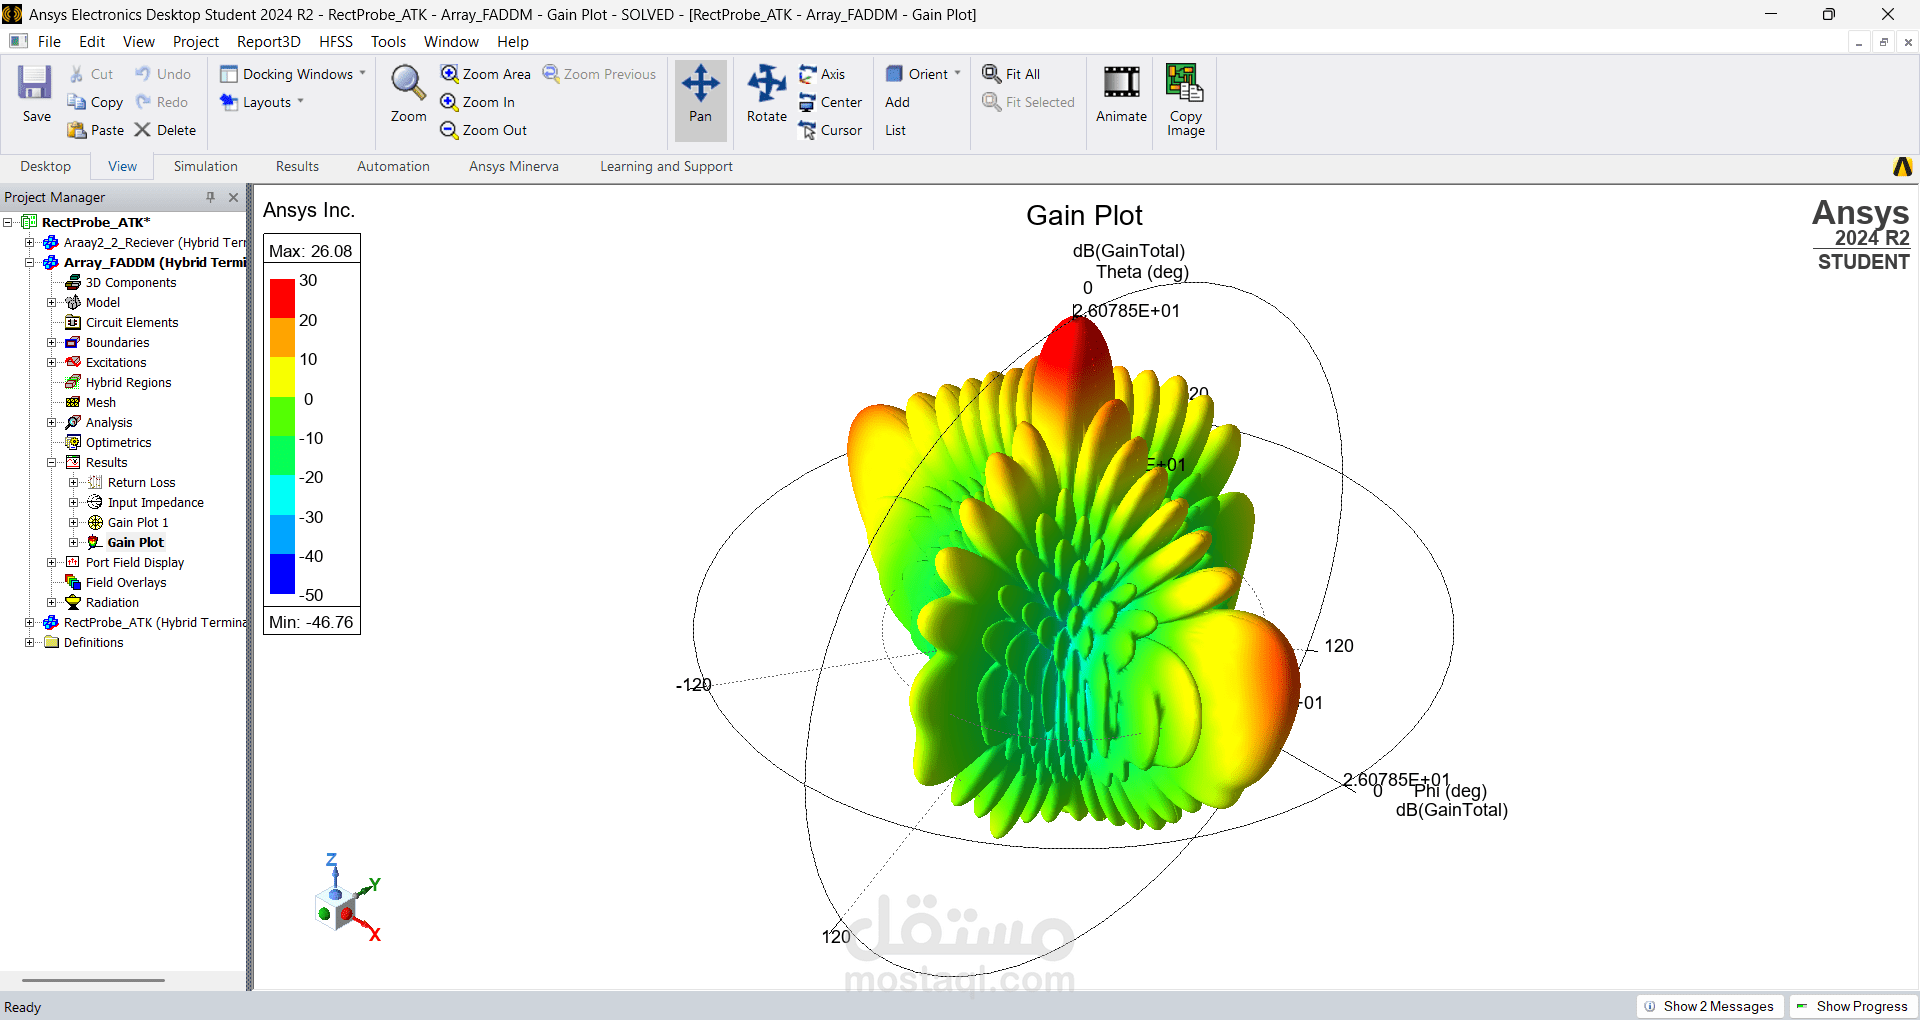Image resolution: width=1920 pixels, height=1020 pixels.
Task: Open the Orient dropdown
Action: click(x=956, y=73)
